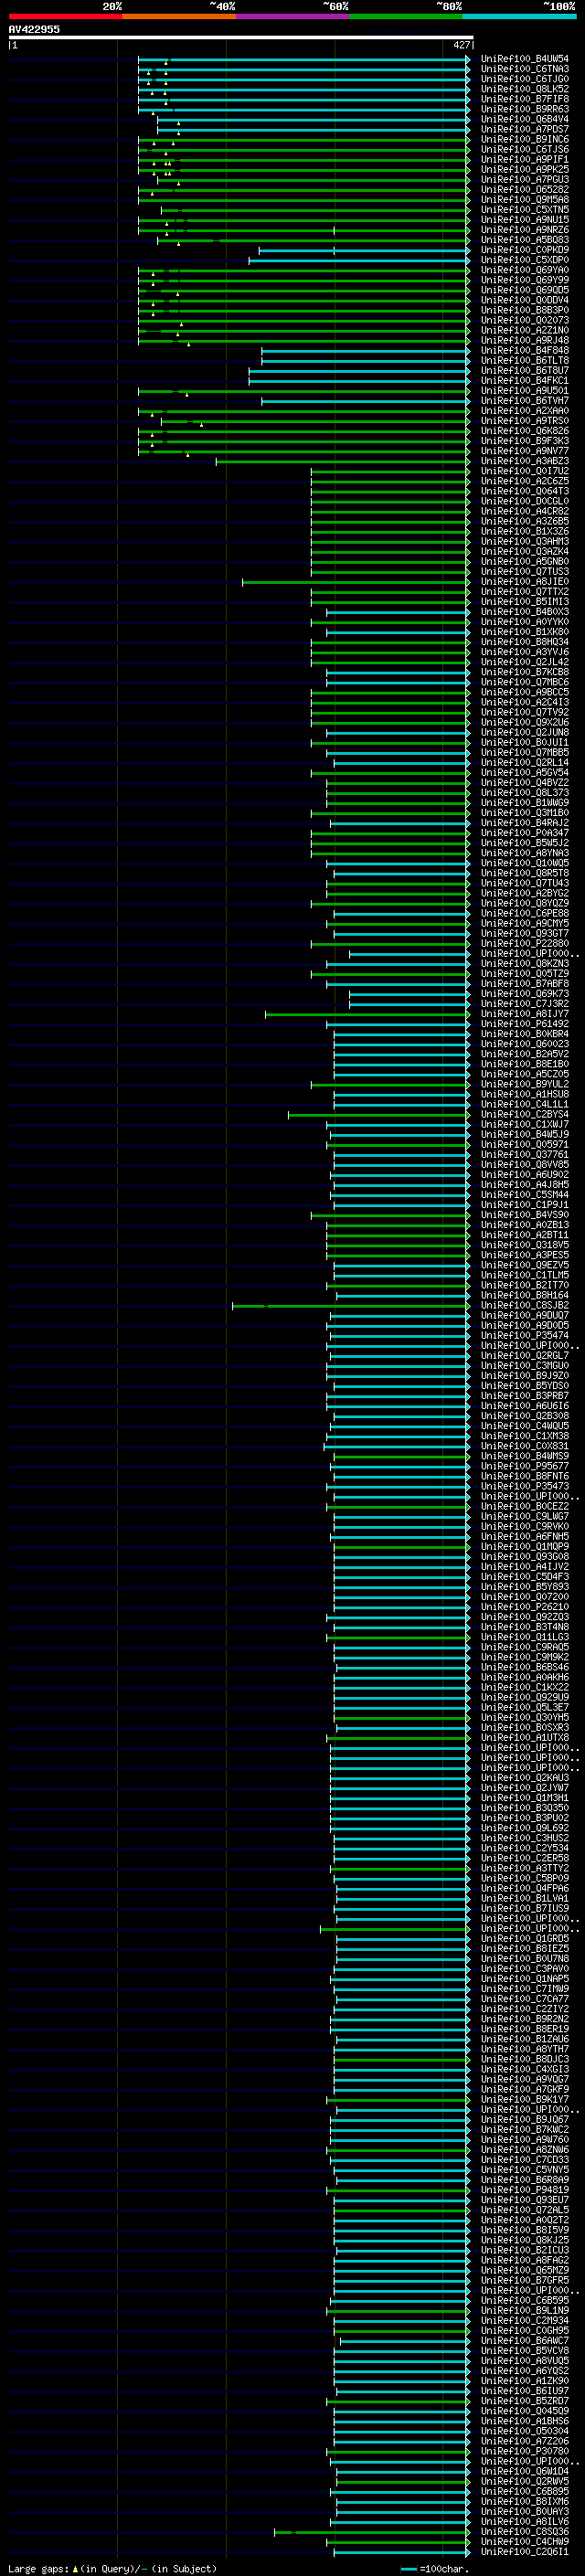Image resolution: width=585 pixels, height=2576 pixels.
Task: Open hit UniRef100_Q8LK52
Action: [525, 89]
